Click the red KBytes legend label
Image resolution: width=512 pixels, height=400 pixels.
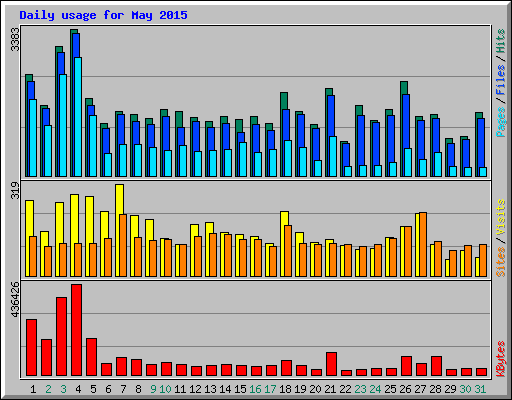point(500,359)
